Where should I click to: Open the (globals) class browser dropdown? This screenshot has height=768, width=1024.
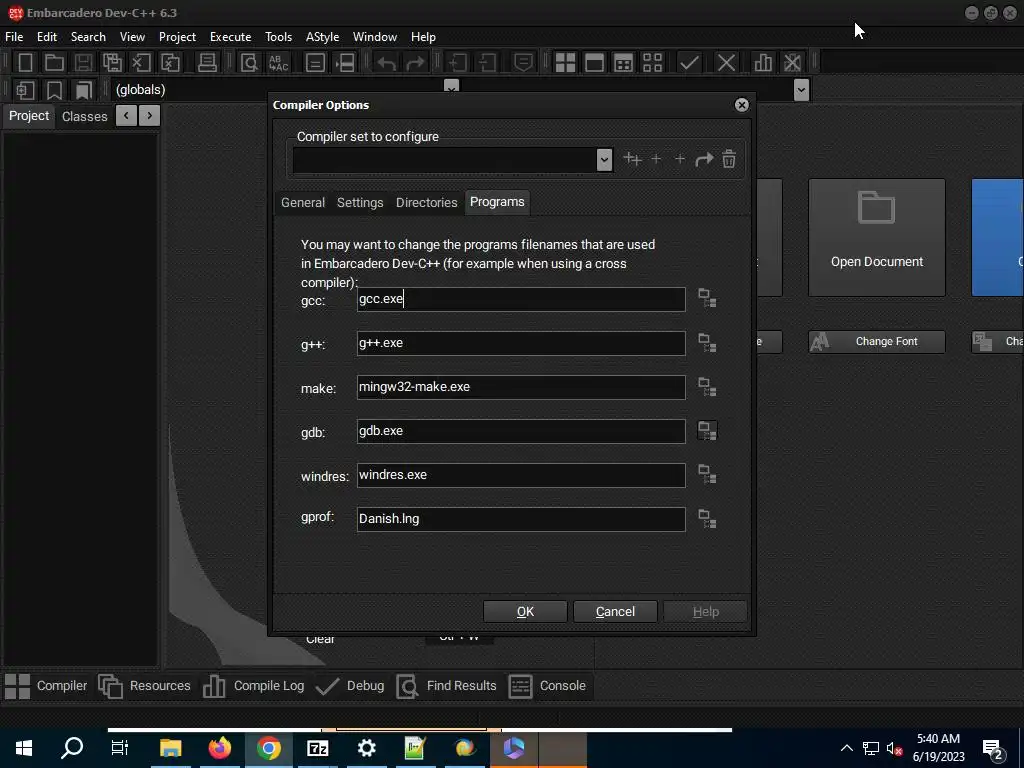pyautogui.click(x=451, y=87)
